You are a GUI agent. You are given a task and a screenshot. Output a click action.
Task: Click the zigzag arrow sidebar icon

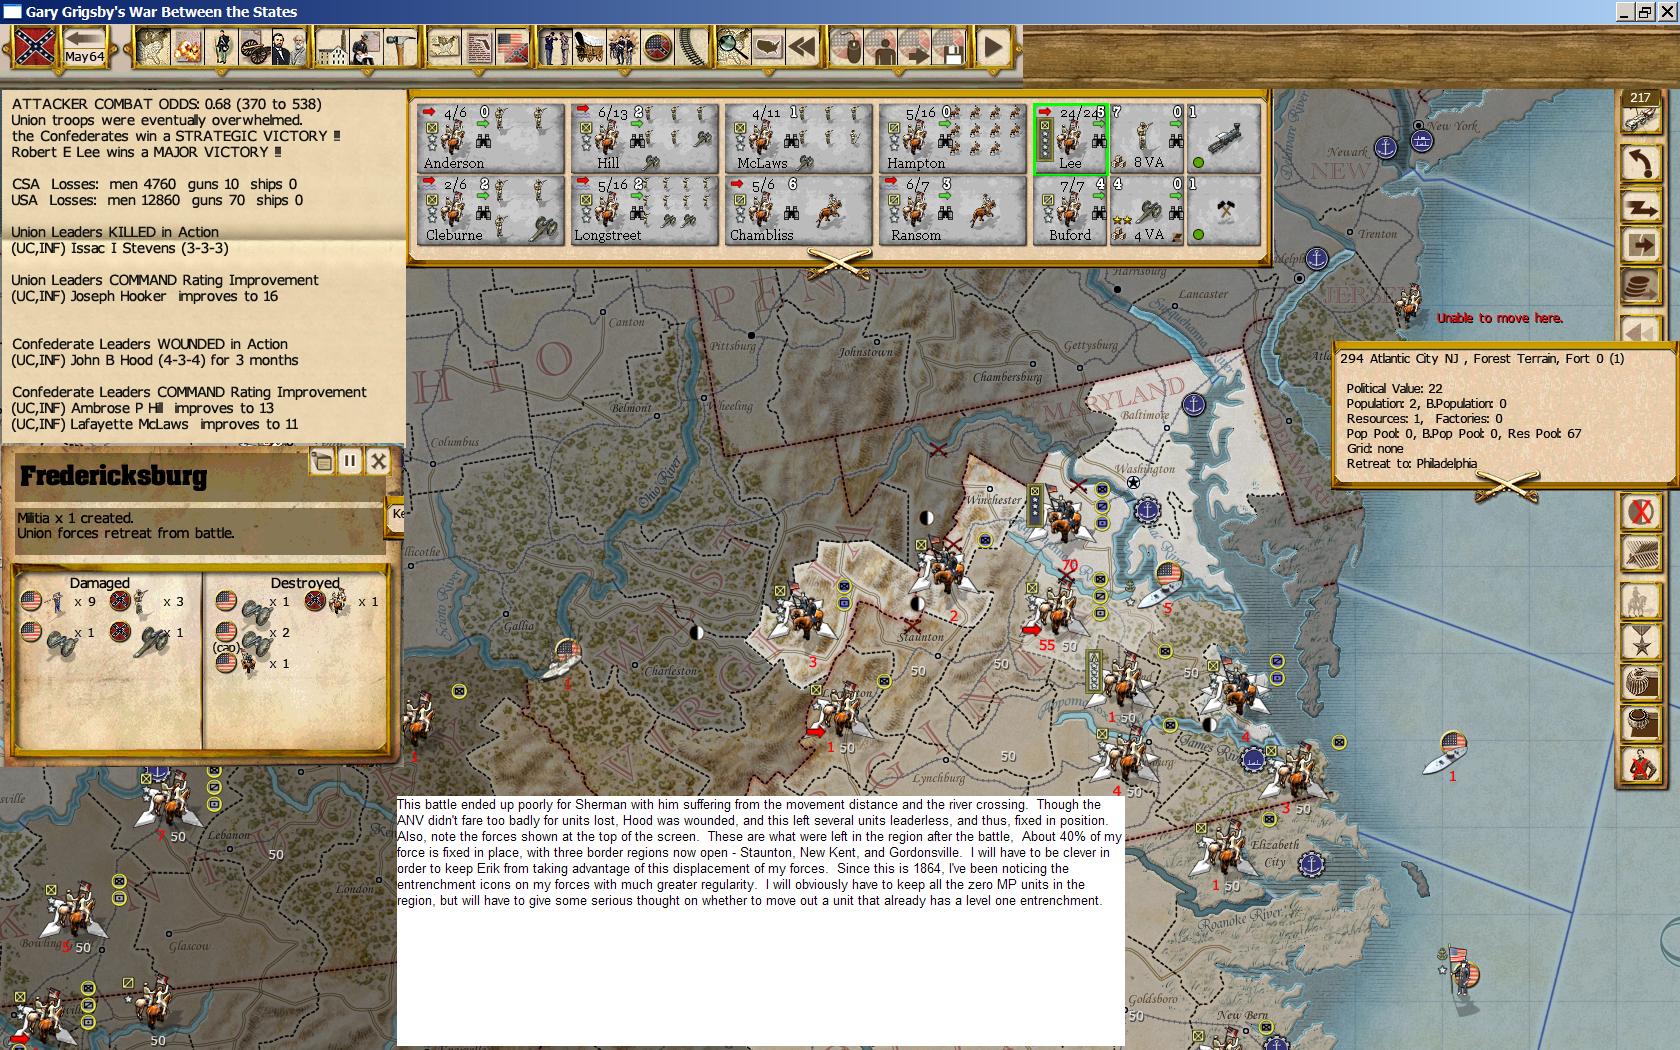coord(1641,206)
